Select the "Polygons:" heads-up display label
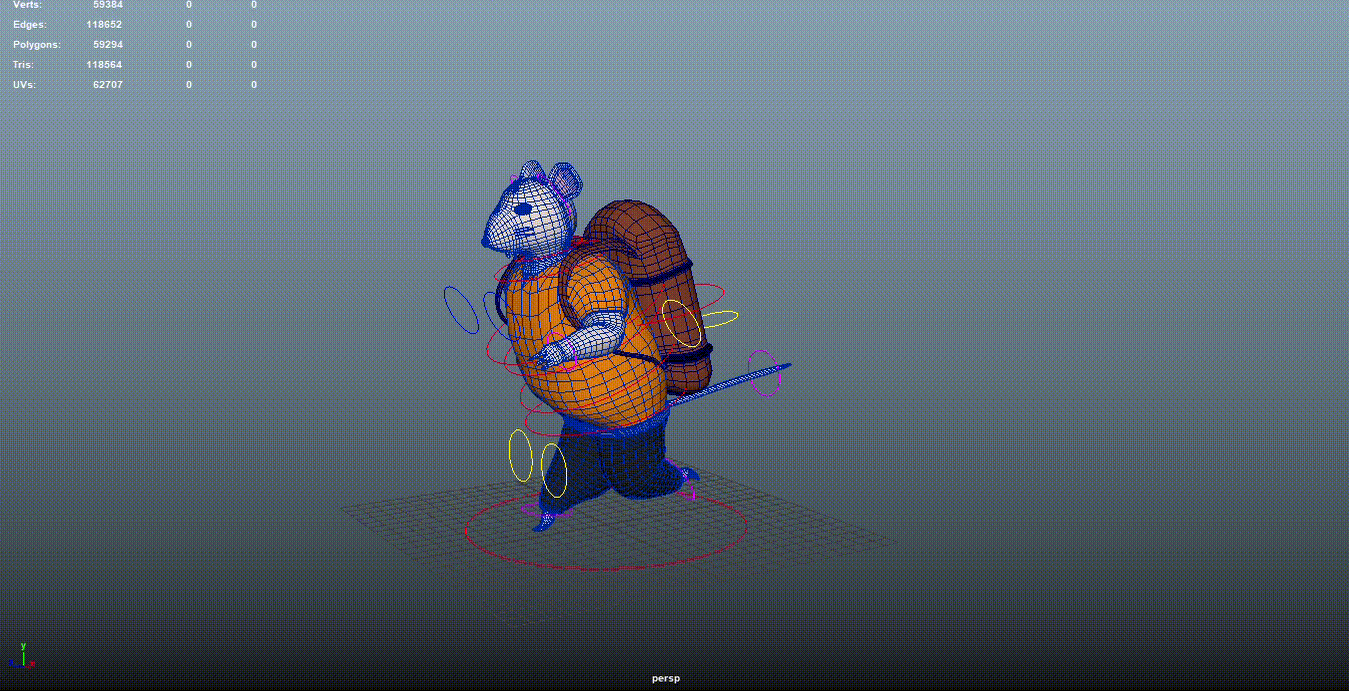1349x691 pixels. point(37,45)
